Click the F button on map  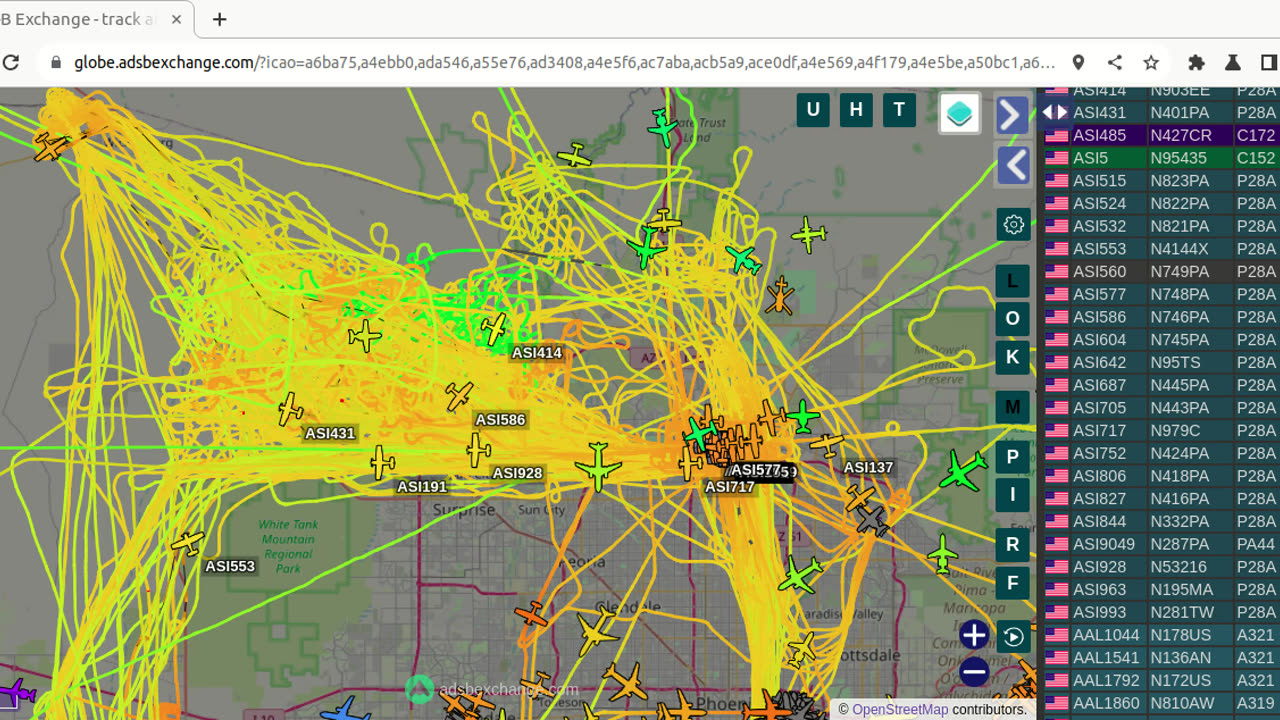tap(1012, 582)
